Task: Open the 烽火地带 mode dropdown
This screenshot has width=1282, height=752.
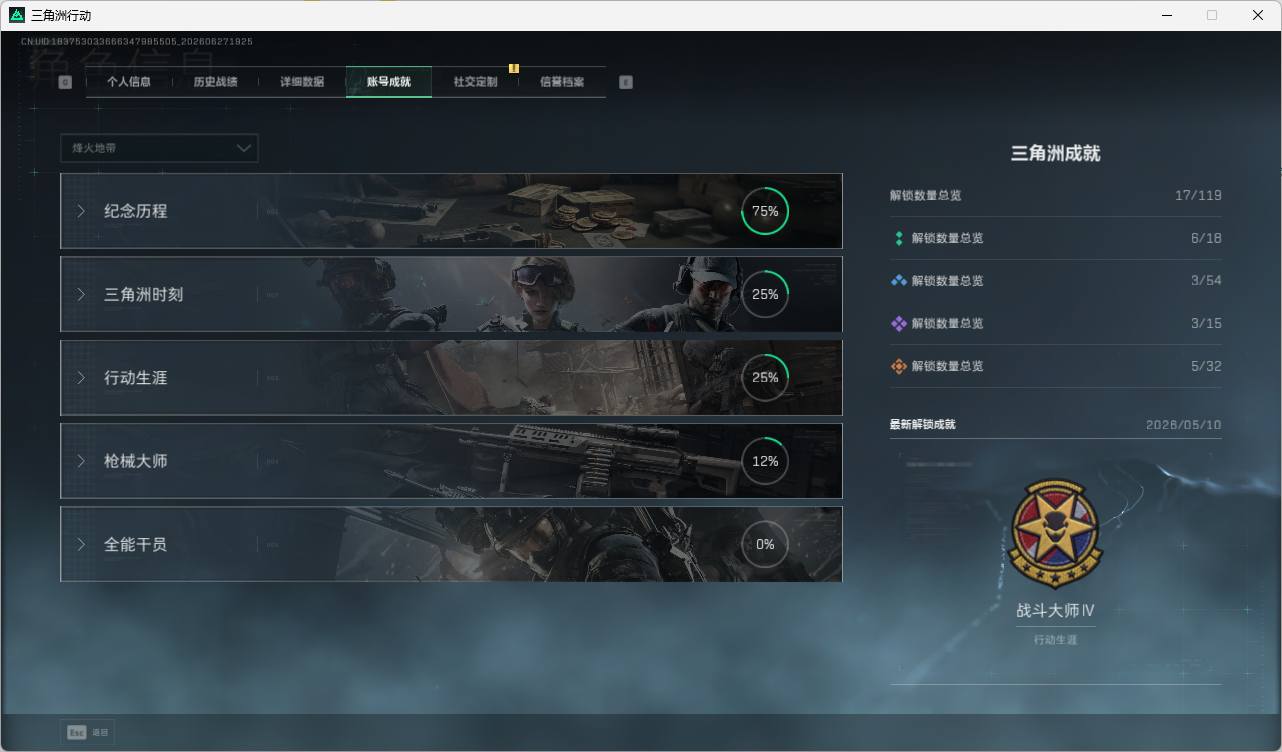Action: click(159, 148)
